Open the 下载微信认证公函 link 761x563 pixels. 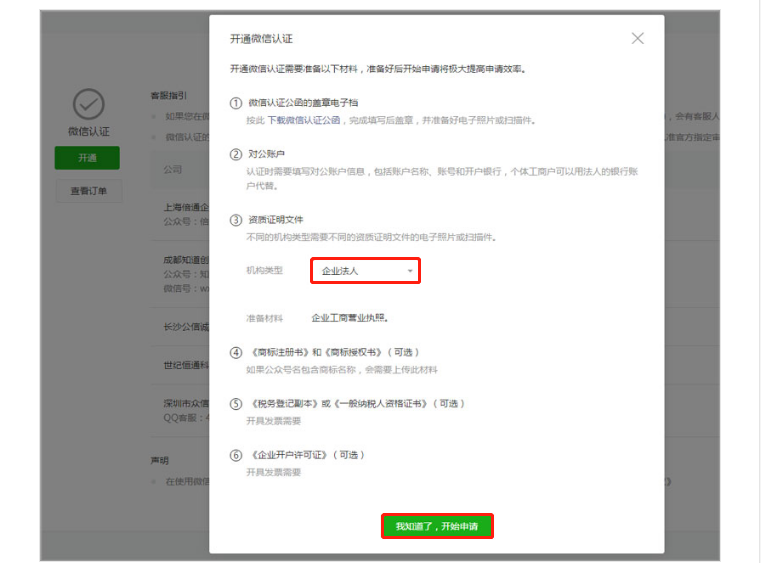pyautogui.click(x=304, y=120)
